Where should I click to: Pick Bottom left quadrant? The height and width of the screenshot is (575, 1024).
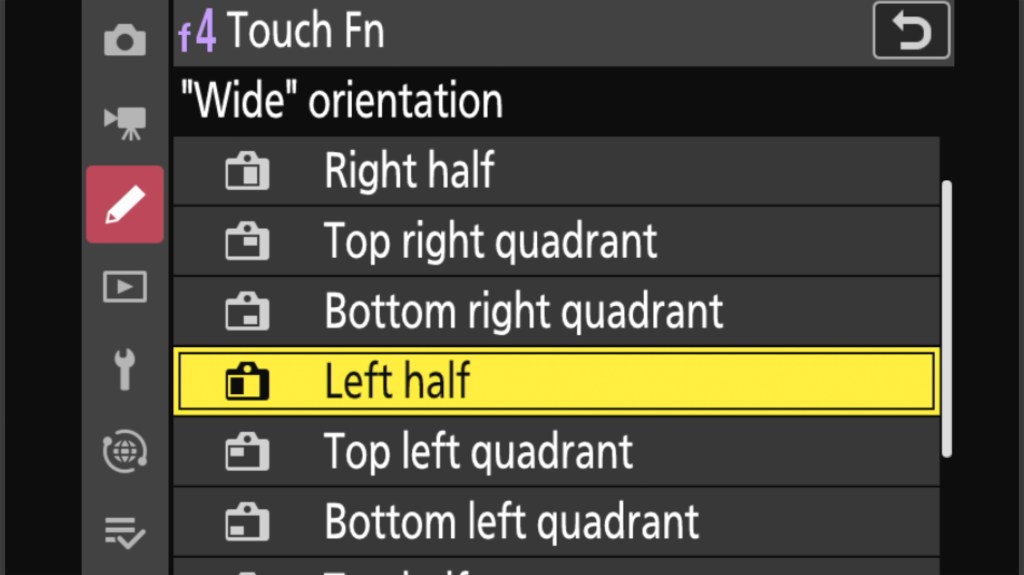click(511, 521)
